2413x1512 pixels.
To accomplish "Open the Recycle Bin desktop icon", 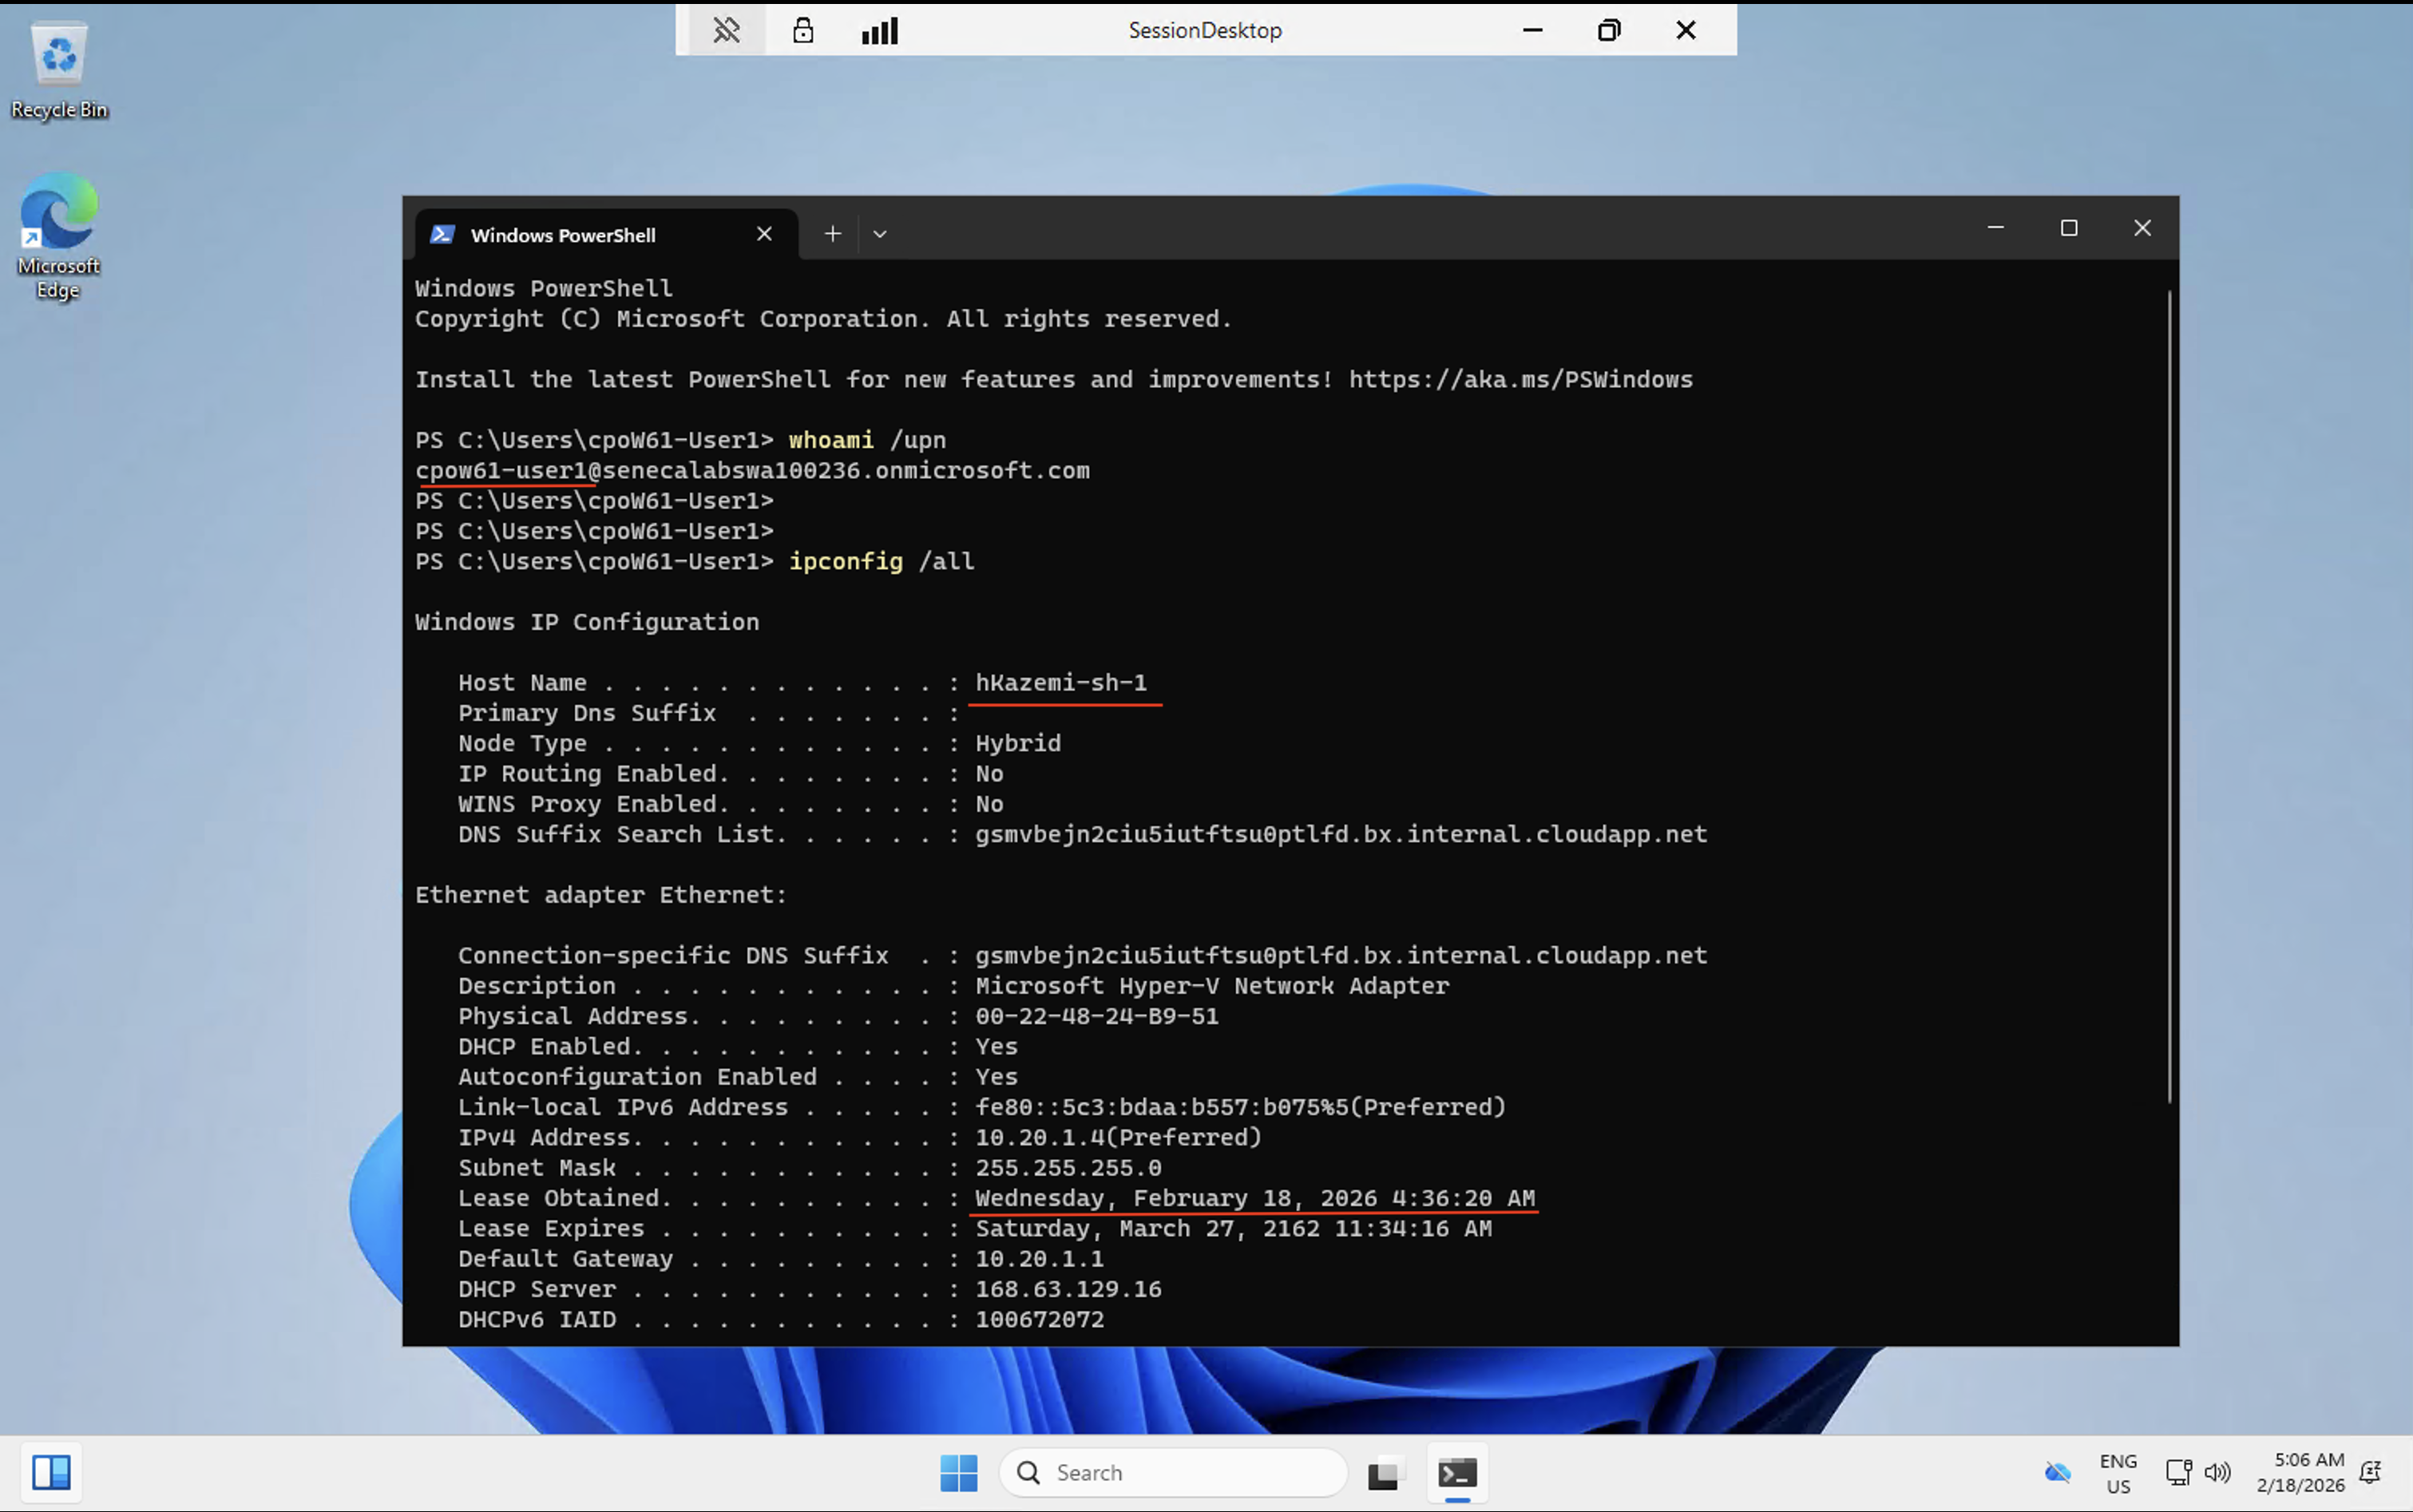I will (x=59, y=72).
